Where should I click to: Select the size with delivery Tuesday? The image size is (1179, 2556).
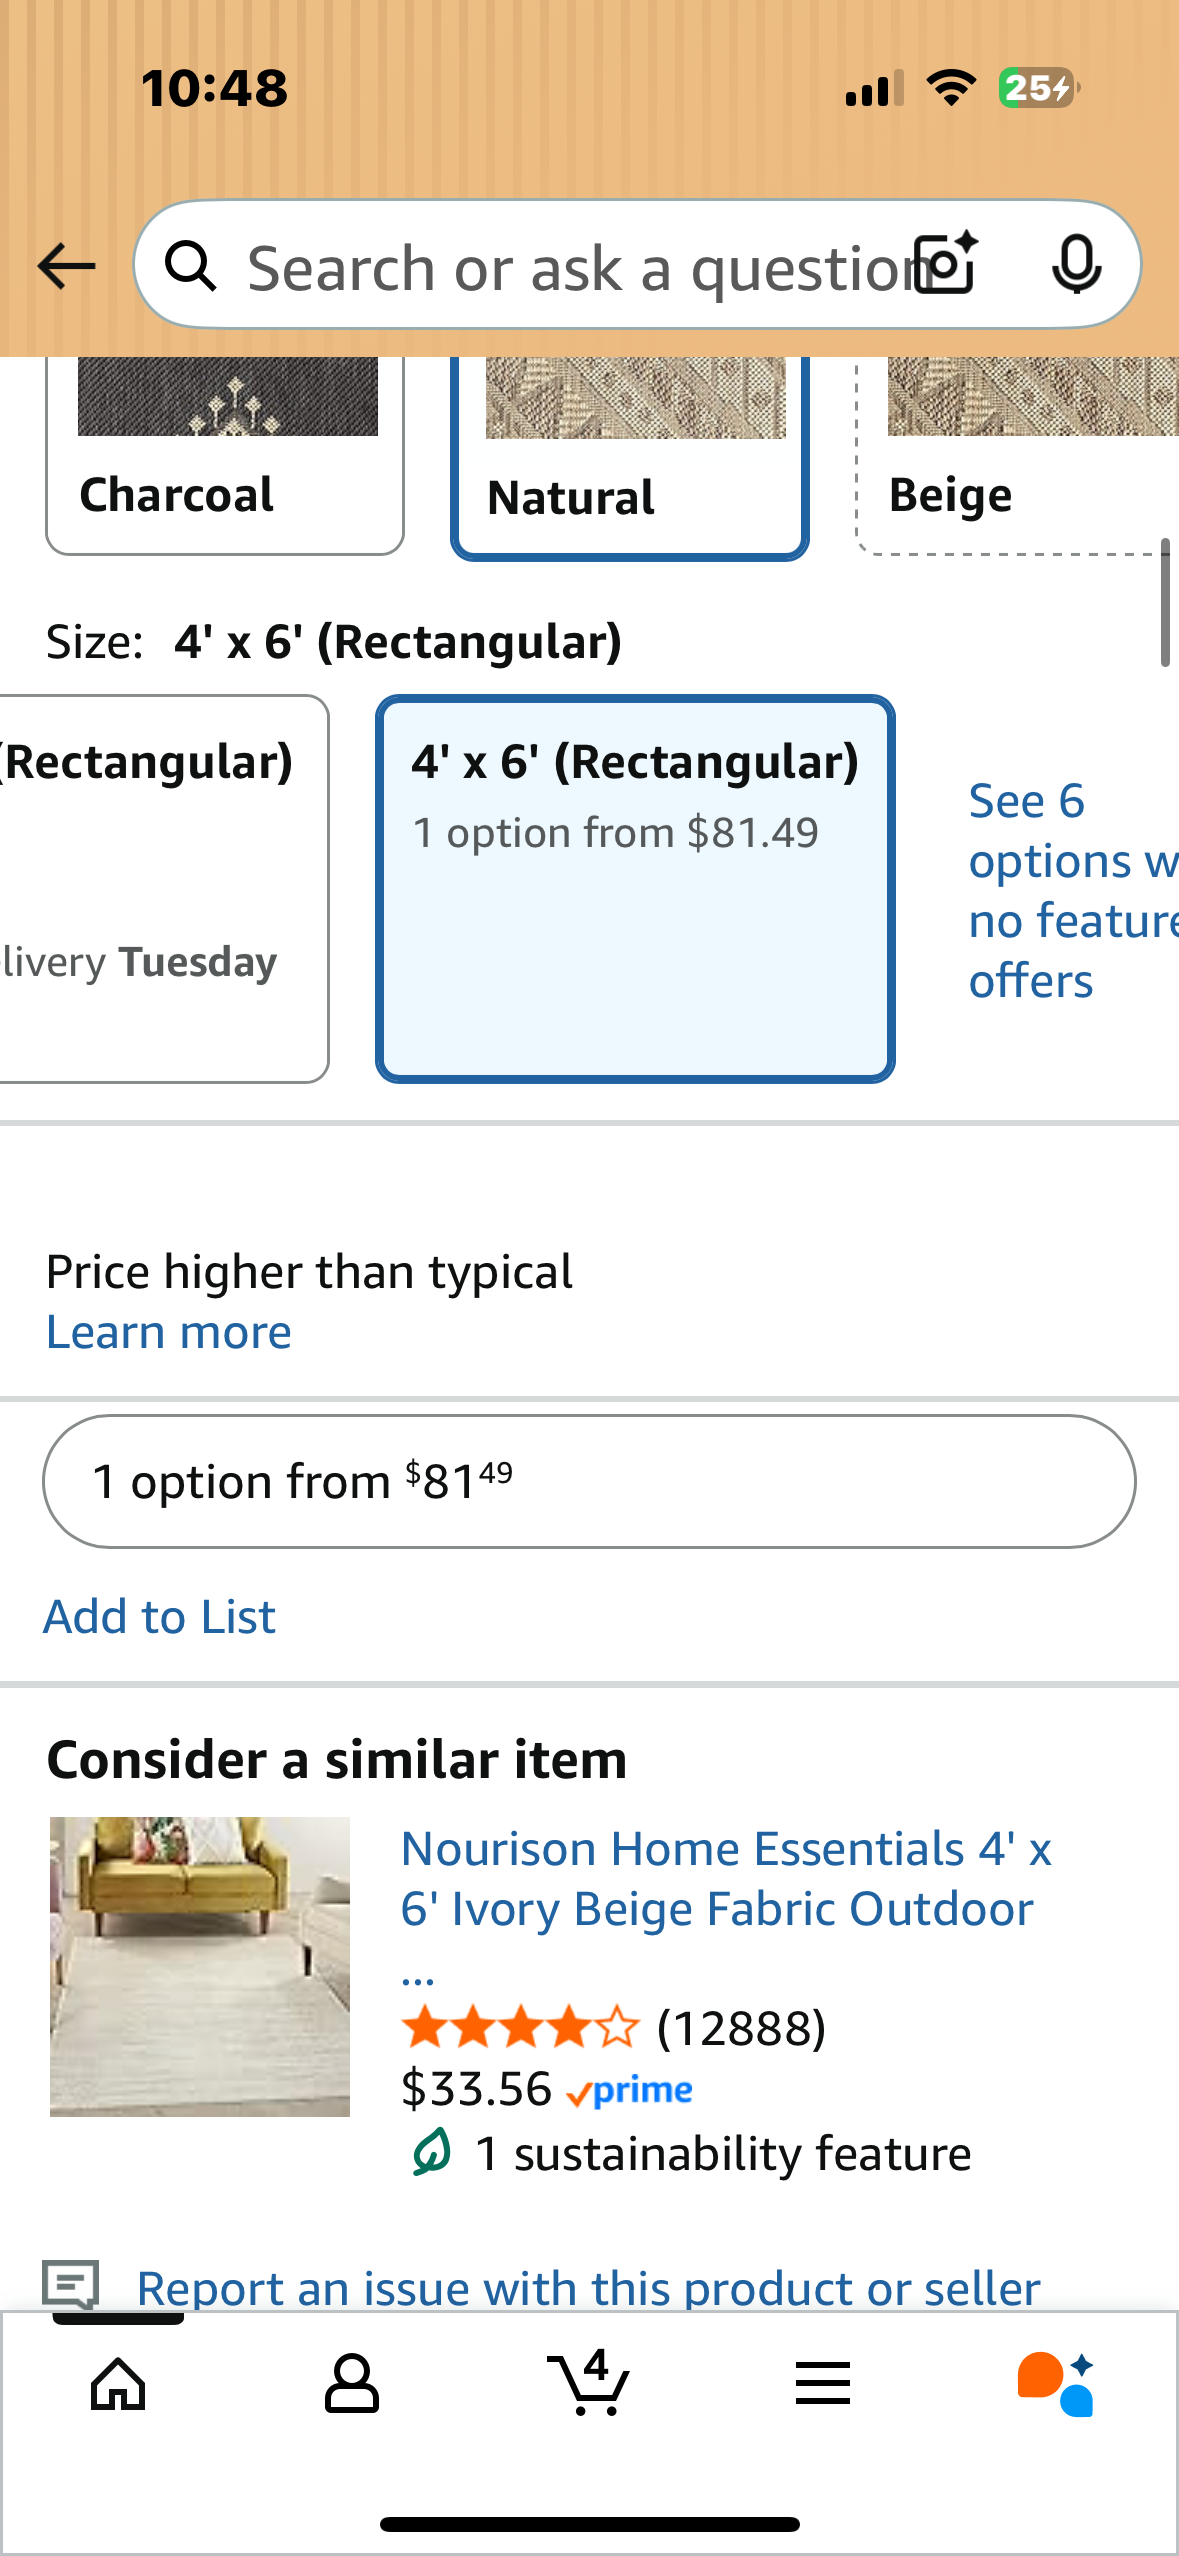pos(160,888)
